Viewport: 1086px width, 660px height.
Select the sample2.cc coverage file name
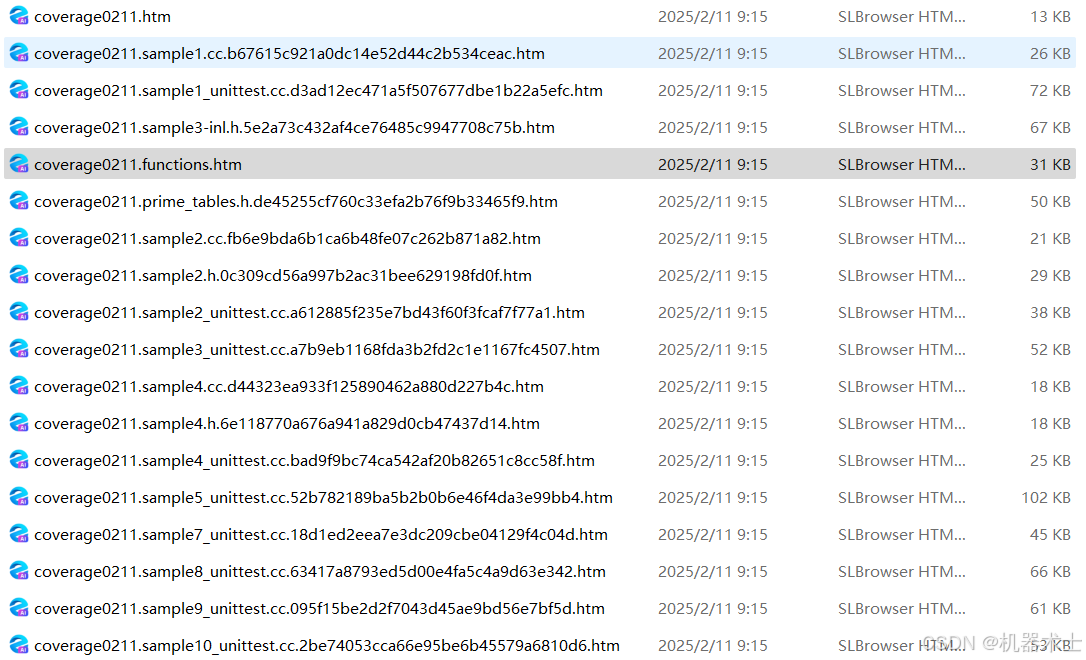(x=286, y=238)
